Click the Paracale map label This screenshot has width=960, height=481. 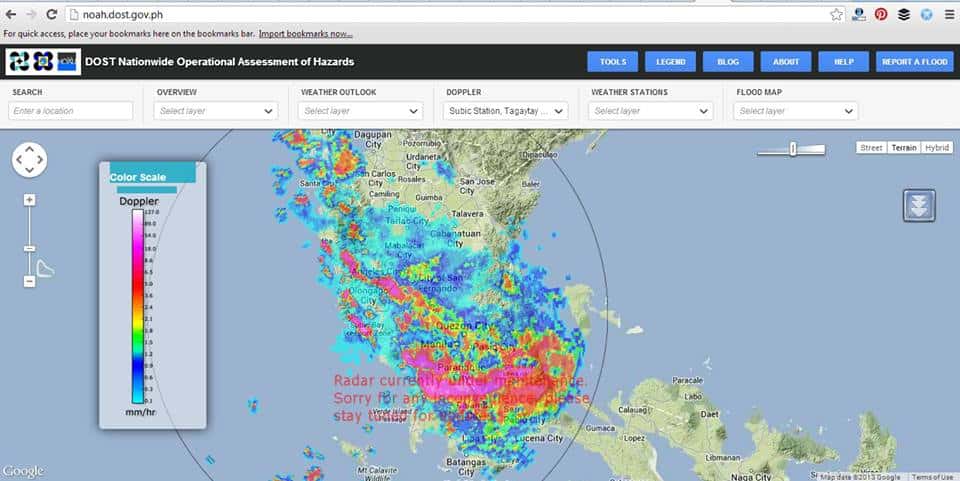(x=687, y=380)
